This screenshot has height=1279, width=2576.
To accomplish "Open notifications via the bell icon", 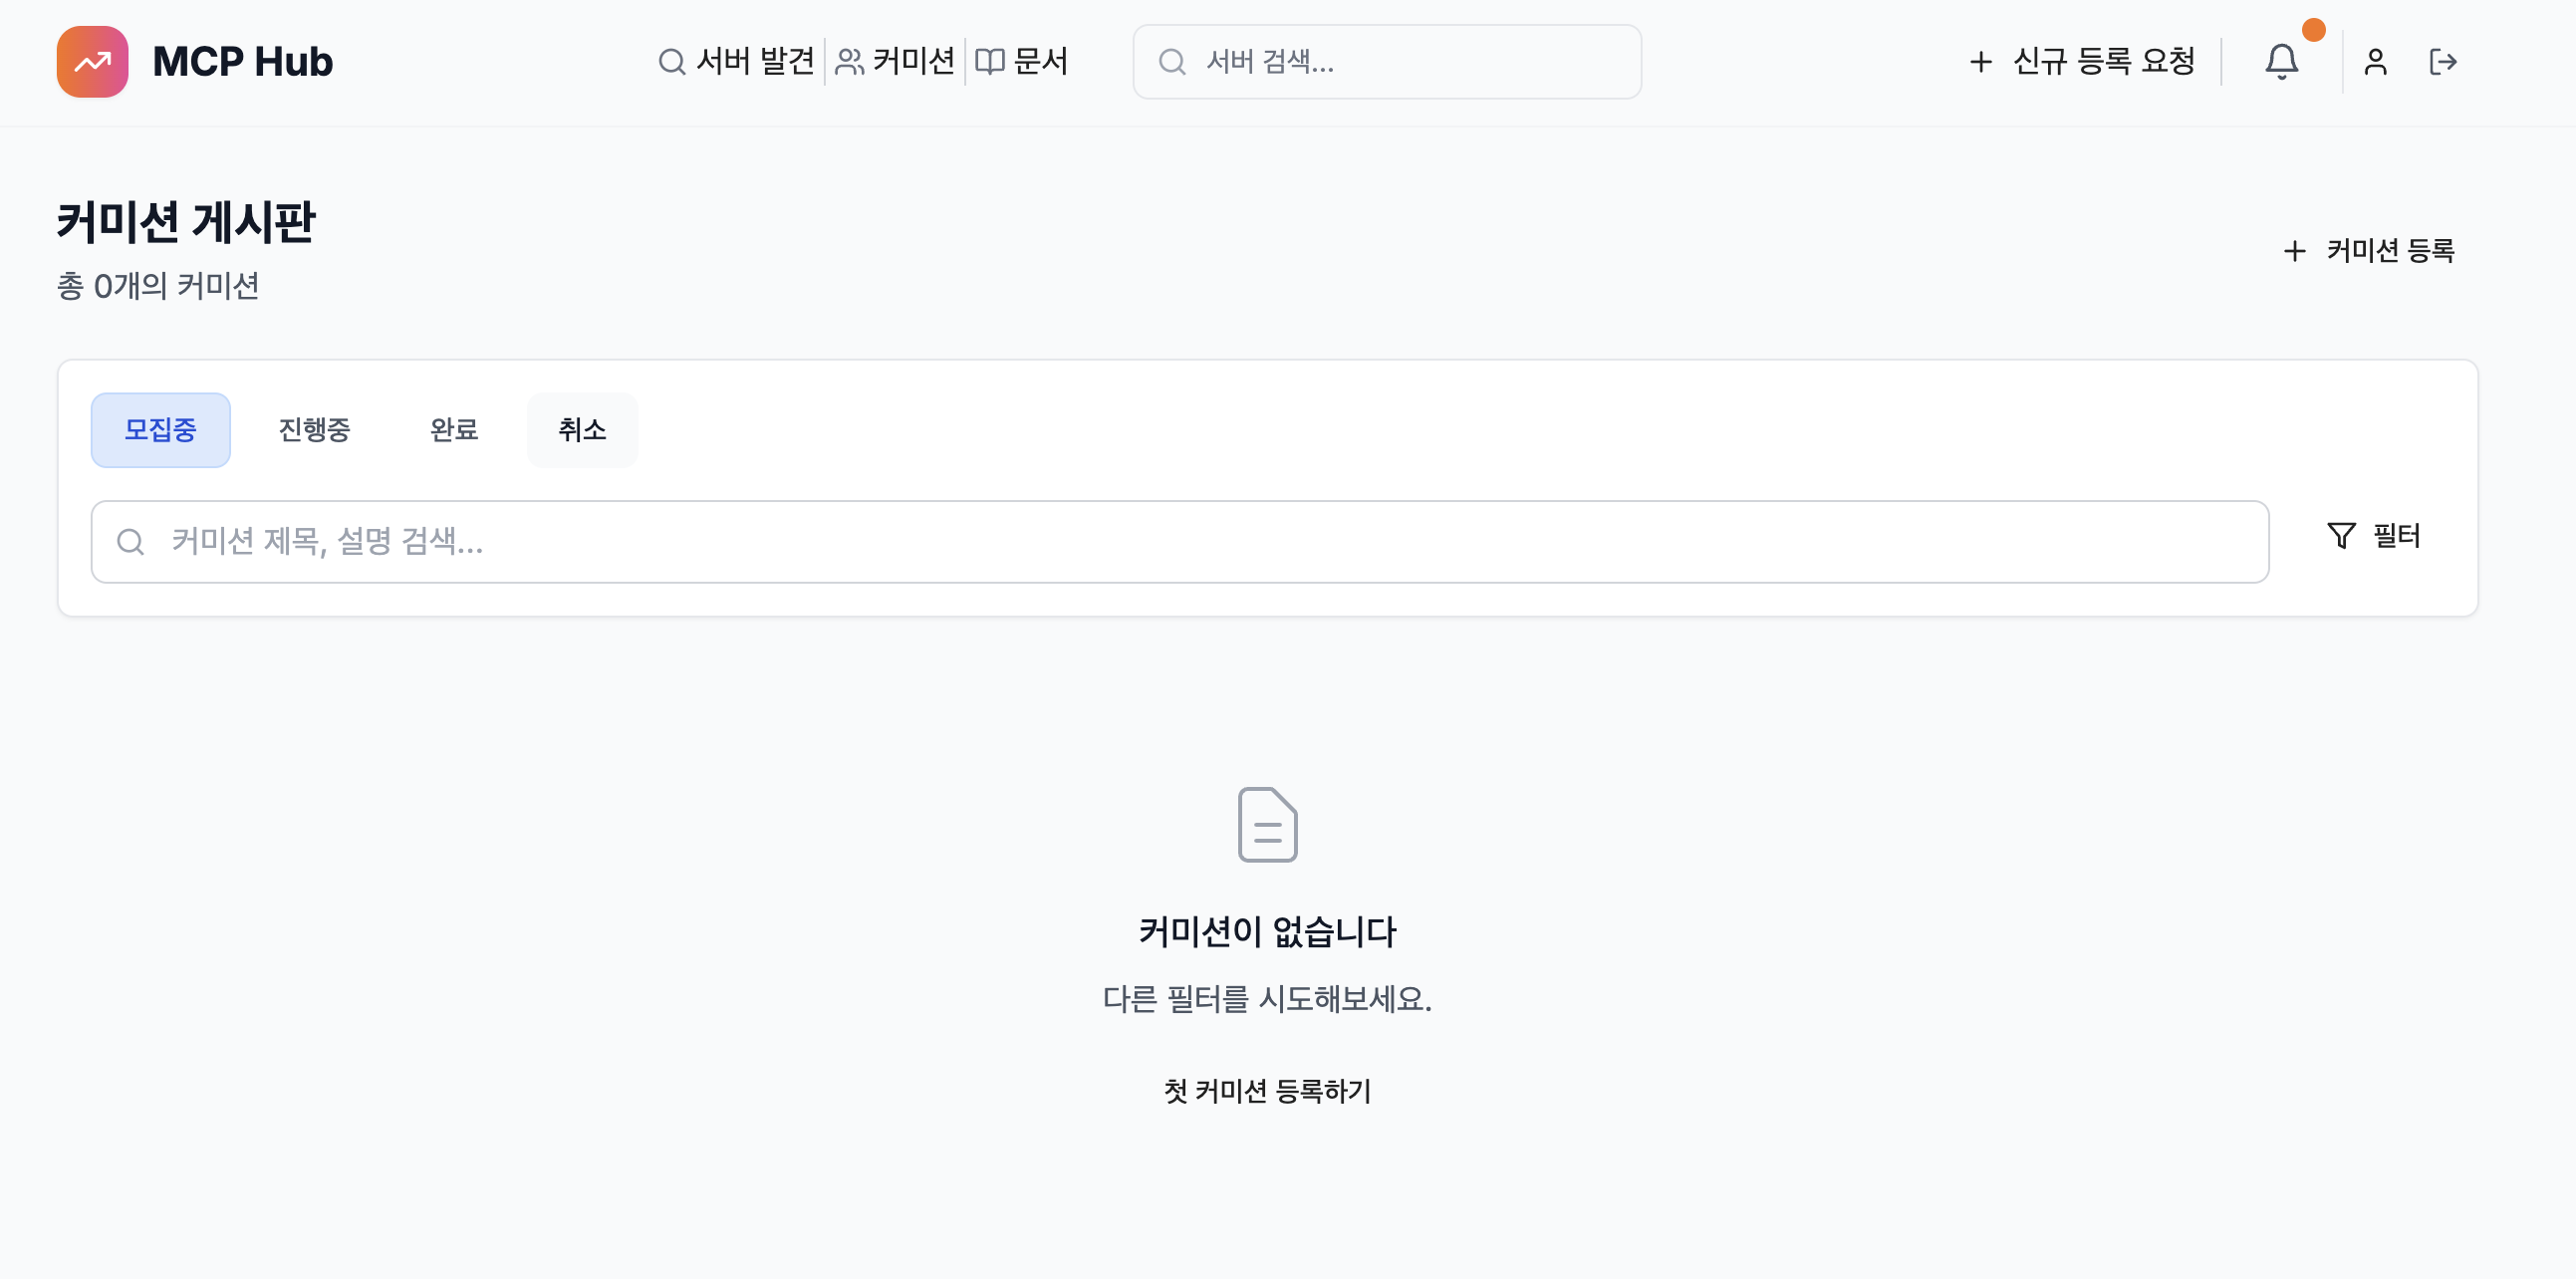I will tap(2283, 62).
